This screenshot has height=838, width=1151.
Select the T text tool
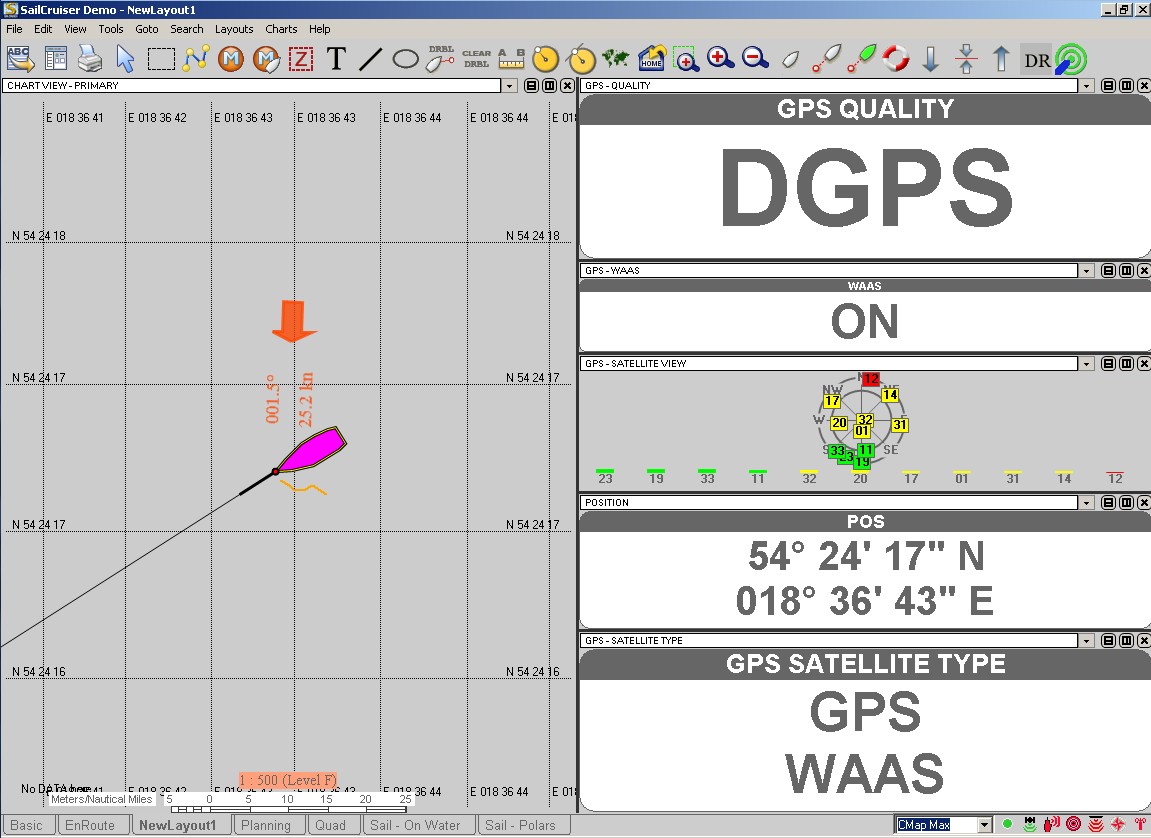(336, 59)
